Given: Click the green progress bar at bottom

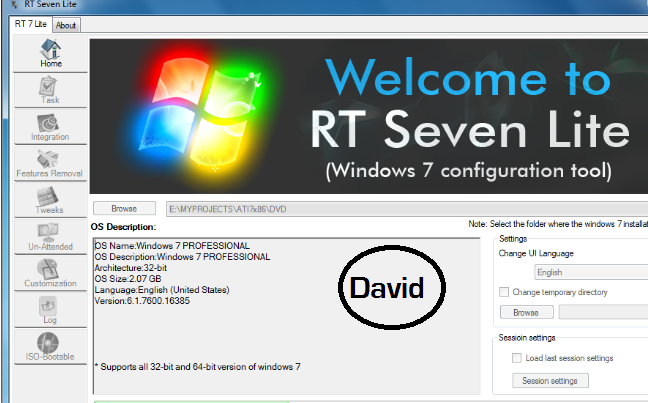Looking at the screenshot, I should (192, 401).
